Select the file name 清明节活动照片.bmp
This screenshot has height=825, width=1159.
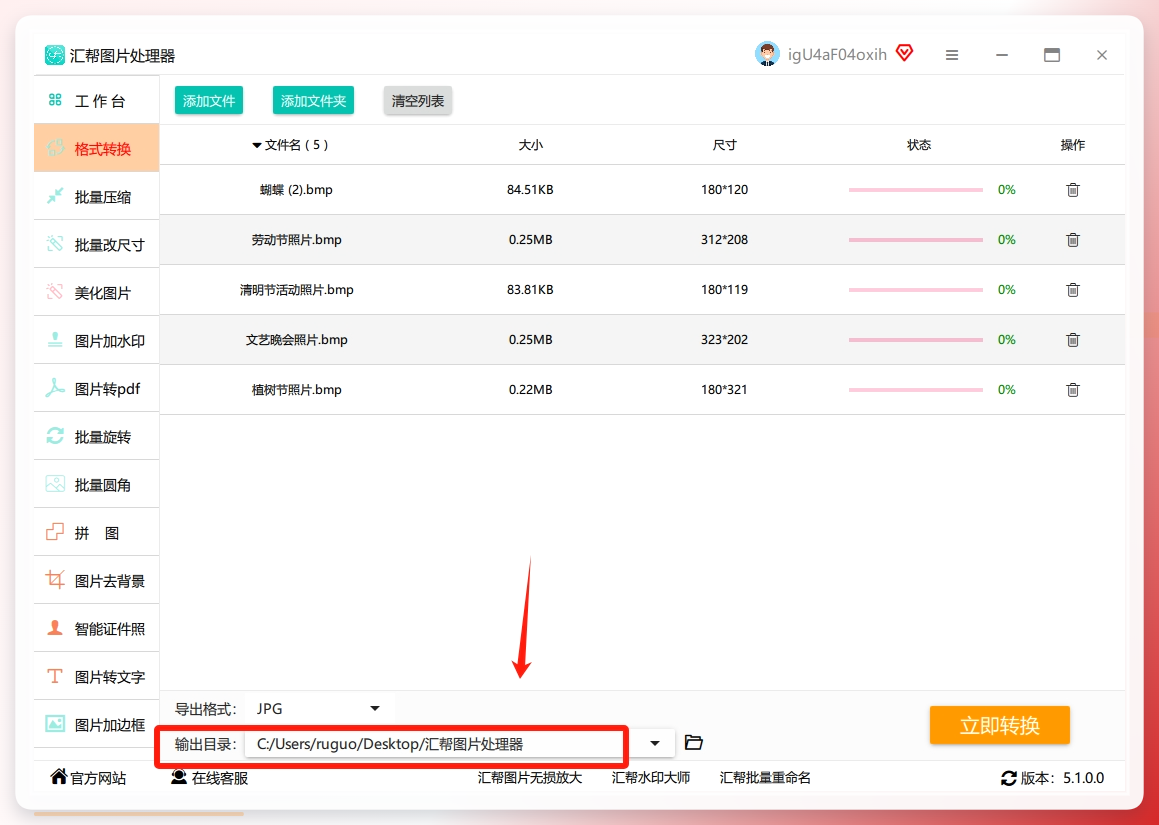coord(297,290)
